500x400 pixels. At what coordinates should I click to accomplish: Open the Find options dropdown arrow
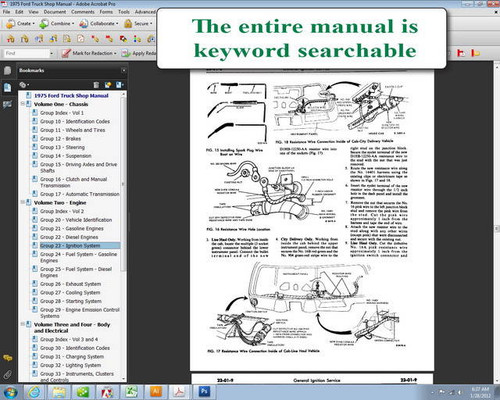pos(51,53)
